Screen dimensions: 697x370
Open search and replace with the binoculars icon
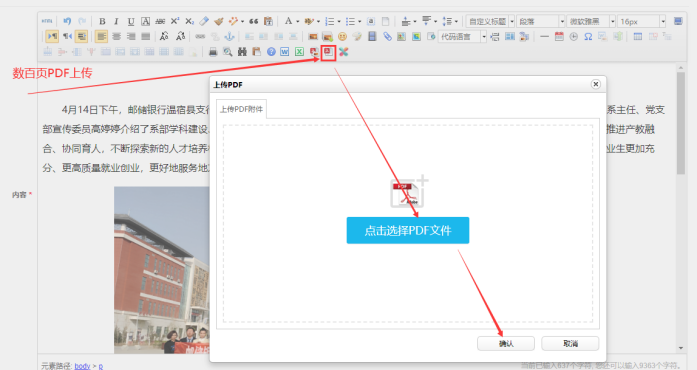242,52
